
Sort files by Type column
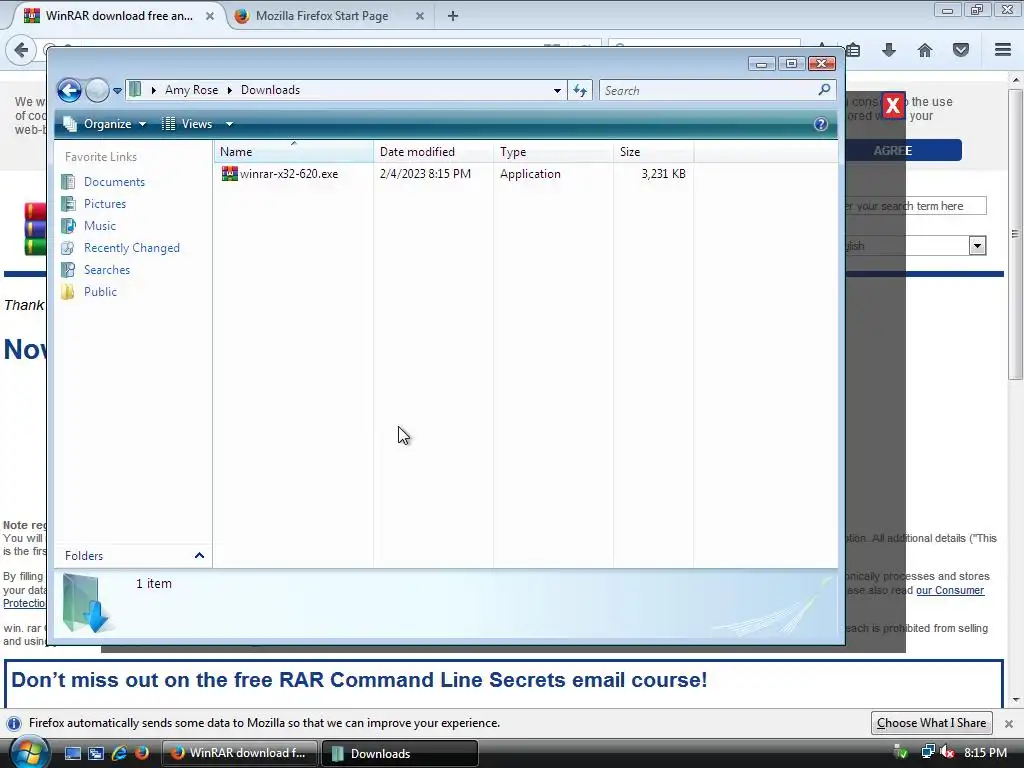coord(553,152)
